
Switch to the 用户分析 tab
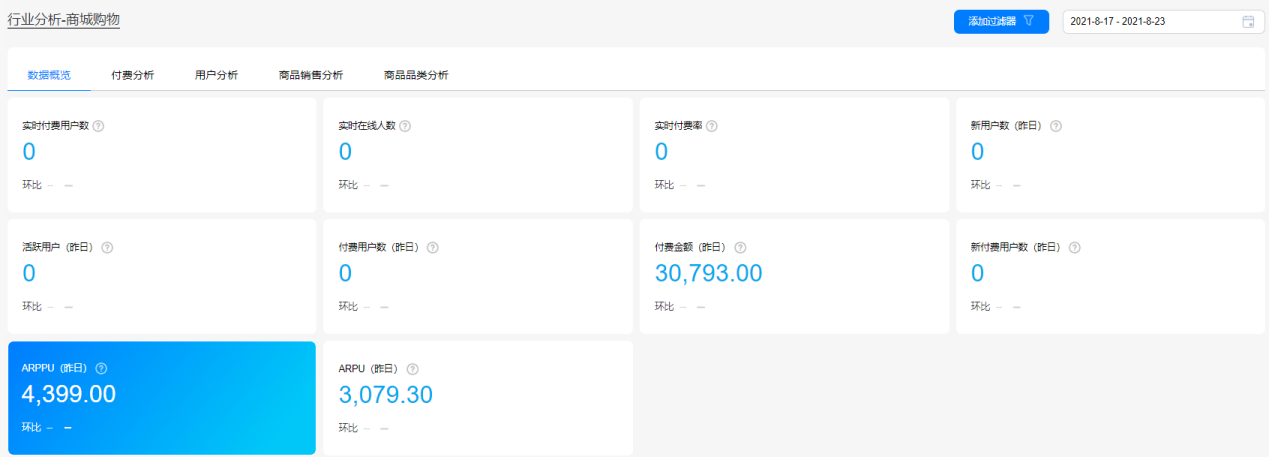(216, 75)
